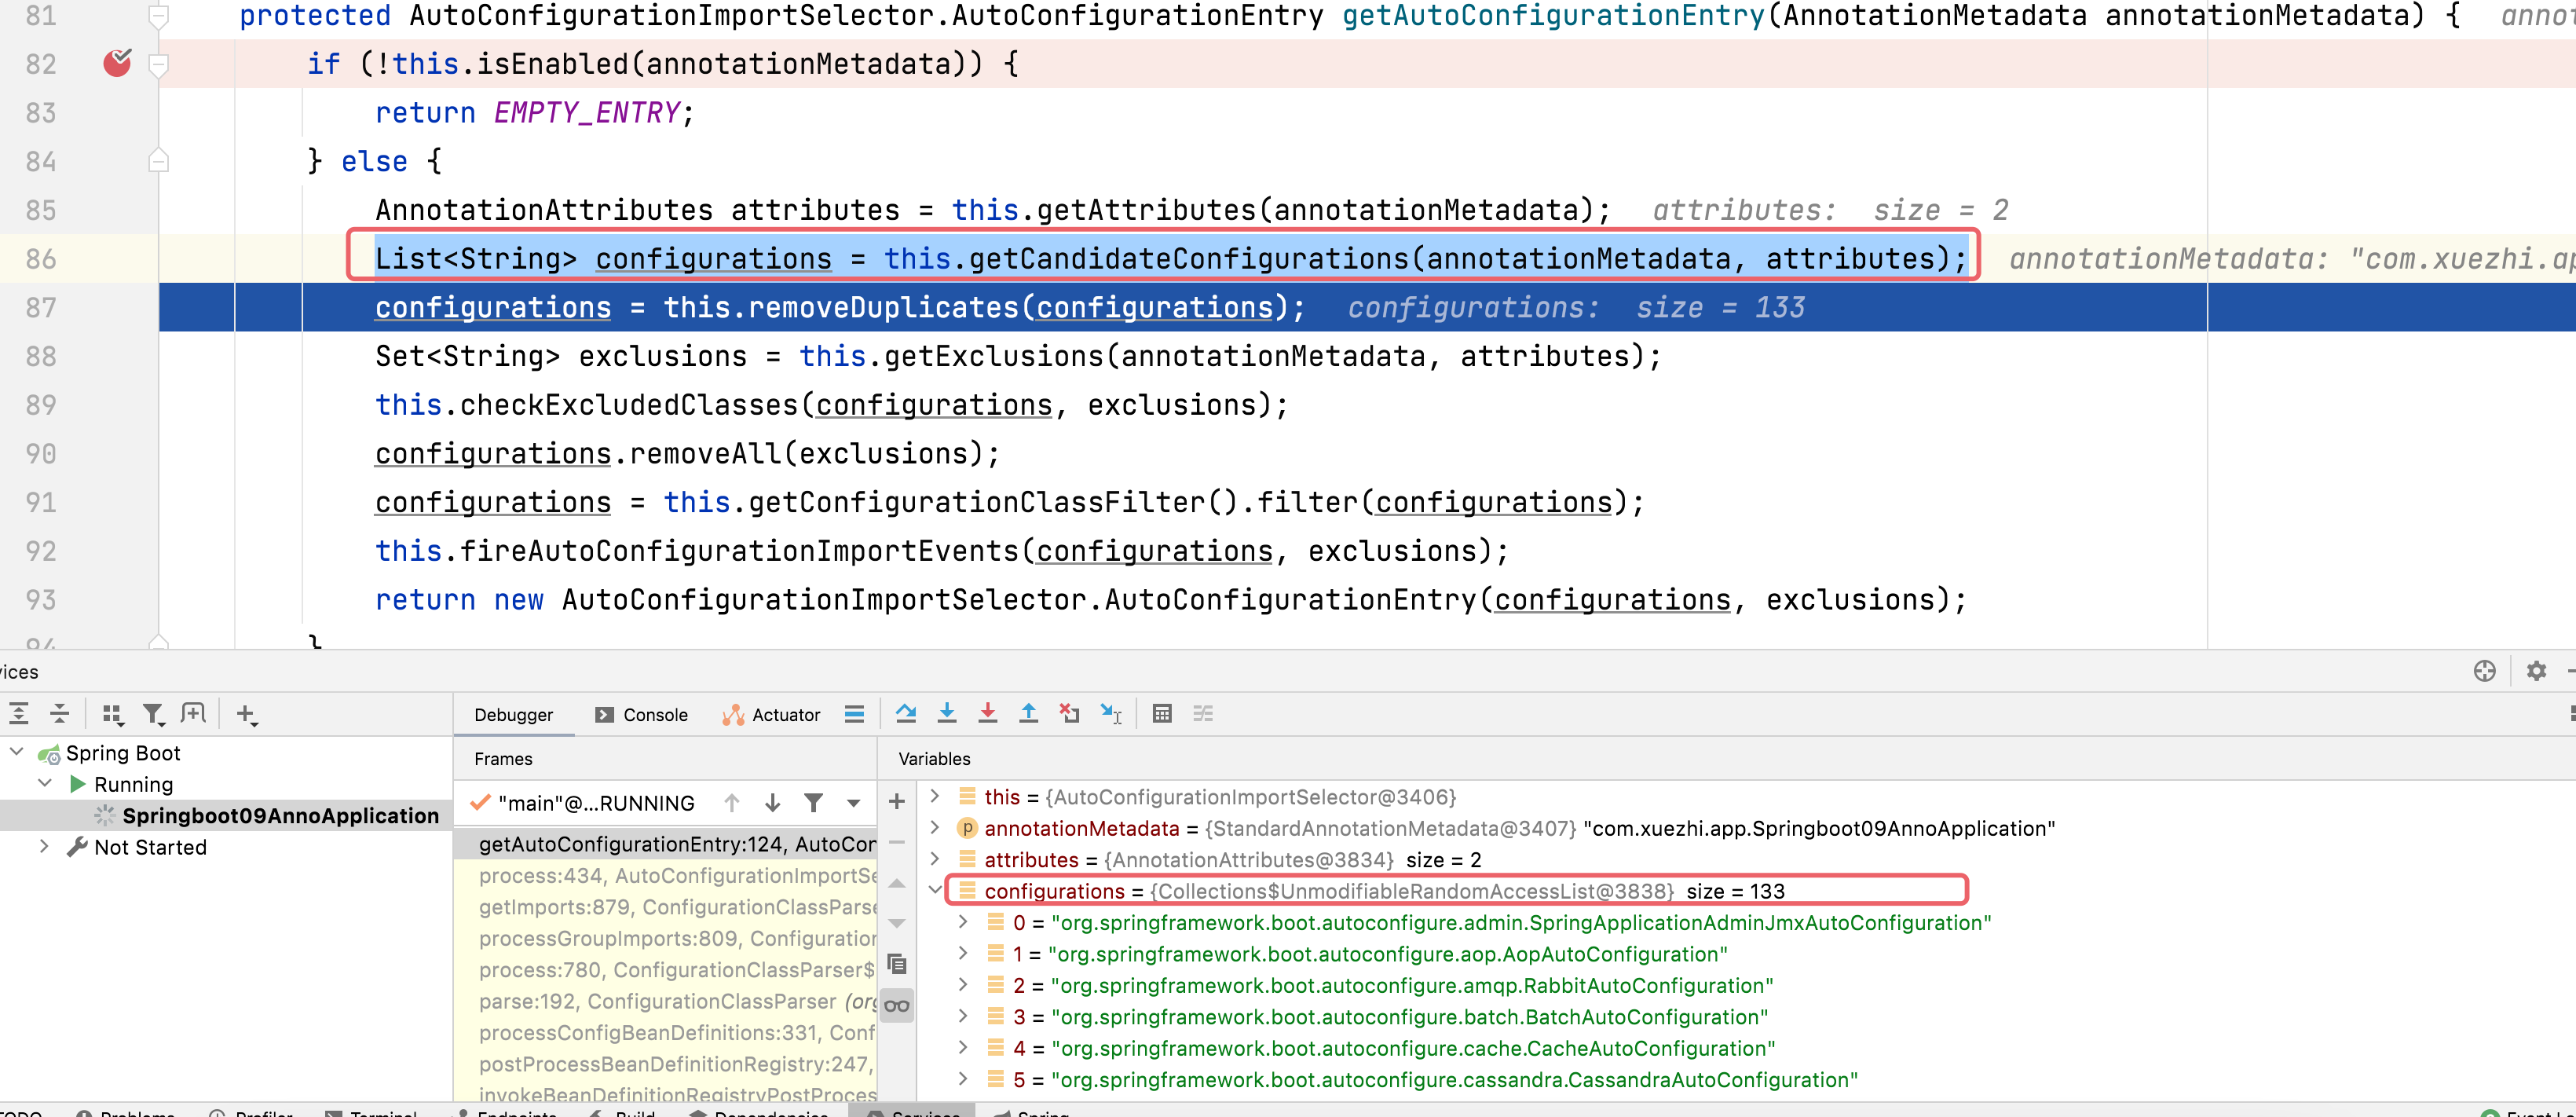Viewport: 2576px width, 1117px height.
Task: Expand the Not Started tree node
Action: click(44, 846)
